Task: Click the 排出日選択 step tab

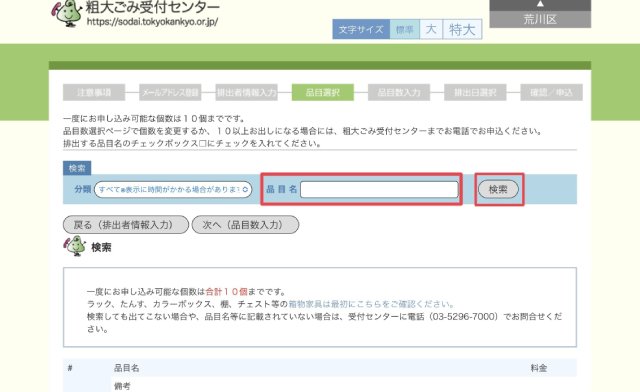Action: [x=475, y=92]
